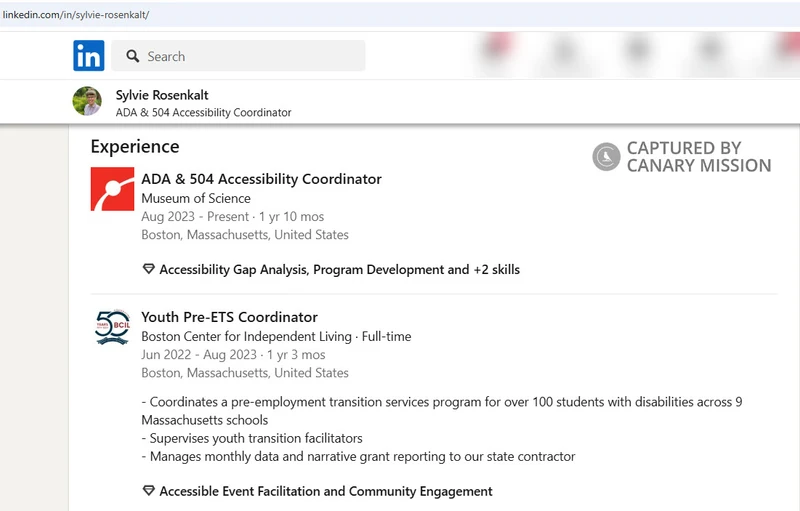Open Sylvie Rosenkalt name in sticky header
Image resolution: width=800 pixels, height=511 pixels.
[162, 95]
